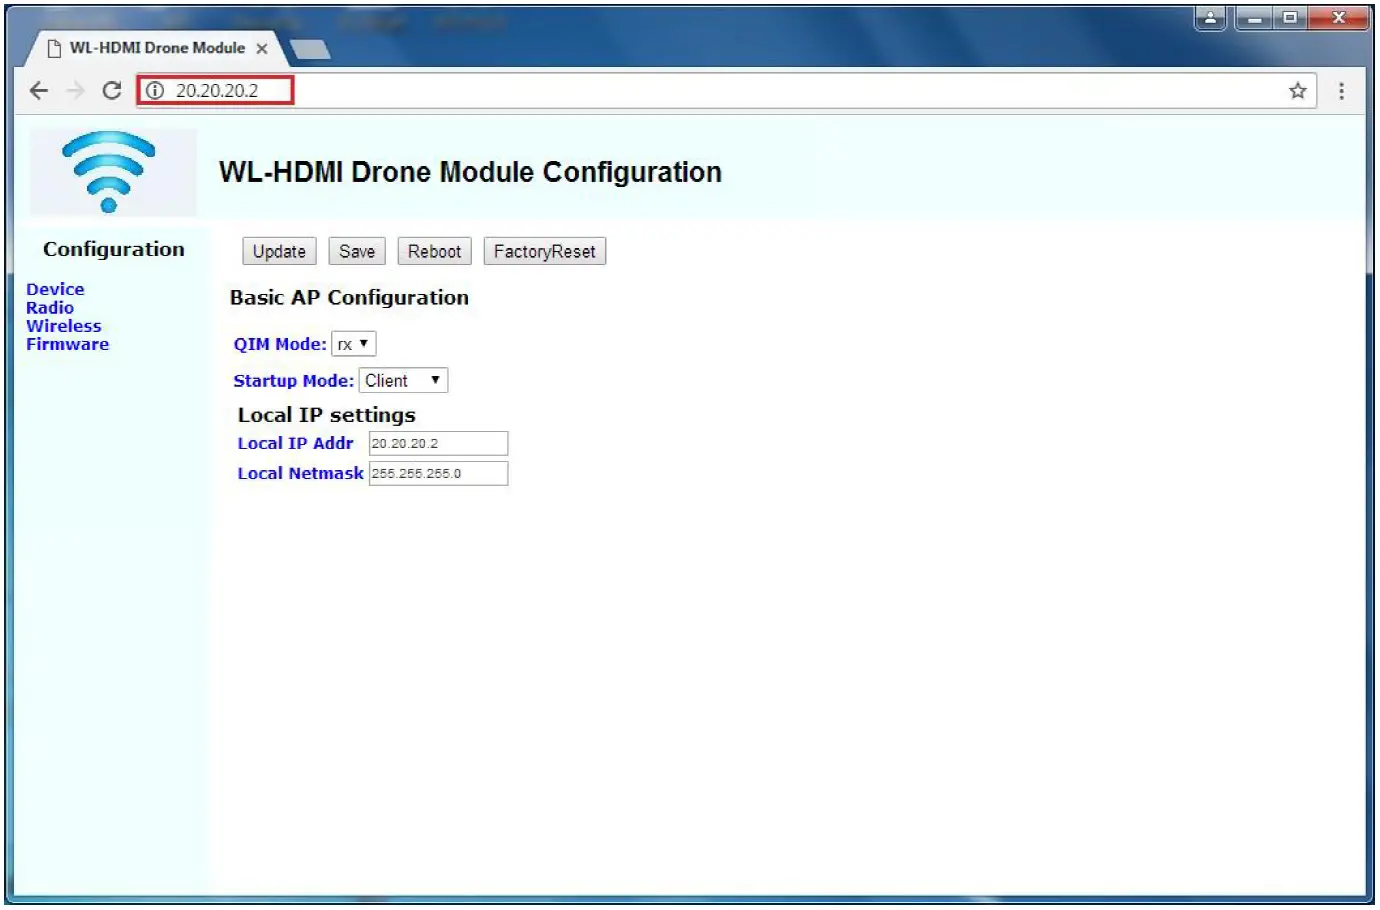Open site information icon in address bar
Image resolution: width=1380 pixels, height=910 pixels.
[155, 91]
